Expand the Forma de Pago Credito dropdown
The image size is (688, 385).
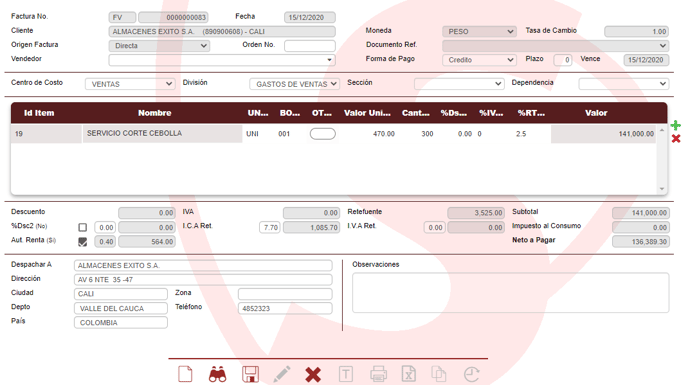(x=479, y=60)
